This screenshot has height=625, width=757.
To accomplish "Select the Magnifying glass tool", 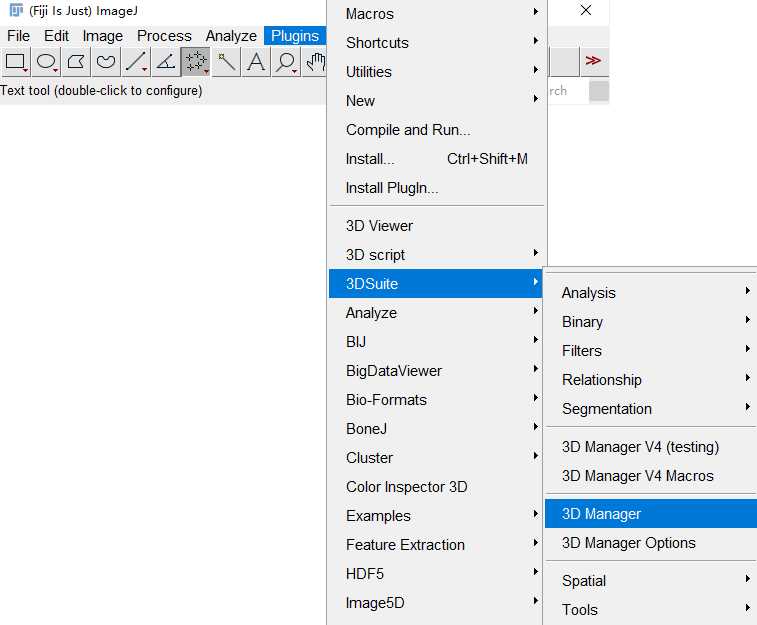I will pos(285,61).
